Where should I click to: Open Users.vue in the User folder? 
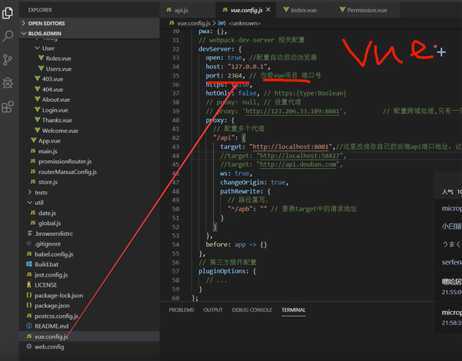pyautogui.click(x=58, y=69)
